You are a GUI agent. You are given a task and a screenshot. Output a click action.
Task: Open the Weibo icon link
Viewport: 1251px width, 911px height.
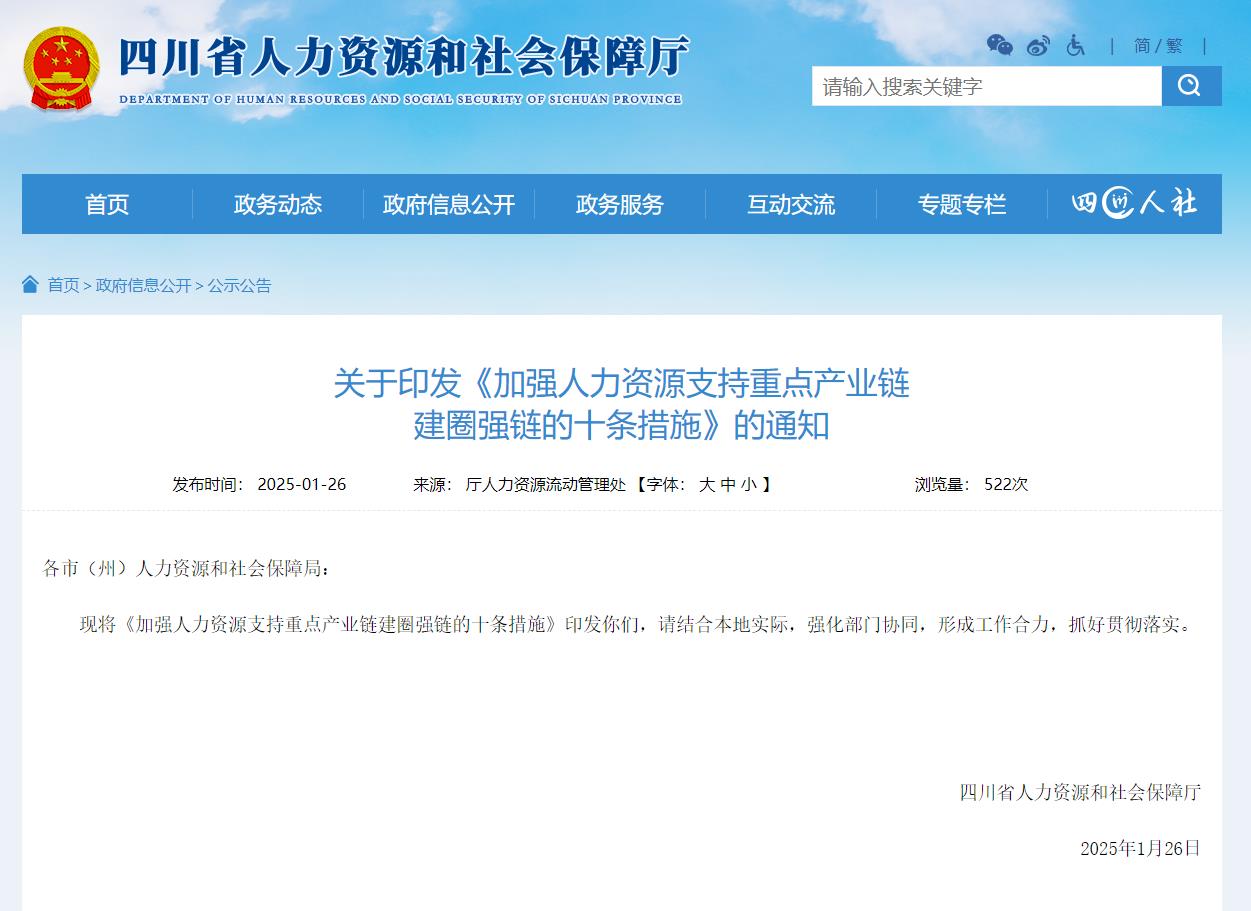pos(1038,45)
